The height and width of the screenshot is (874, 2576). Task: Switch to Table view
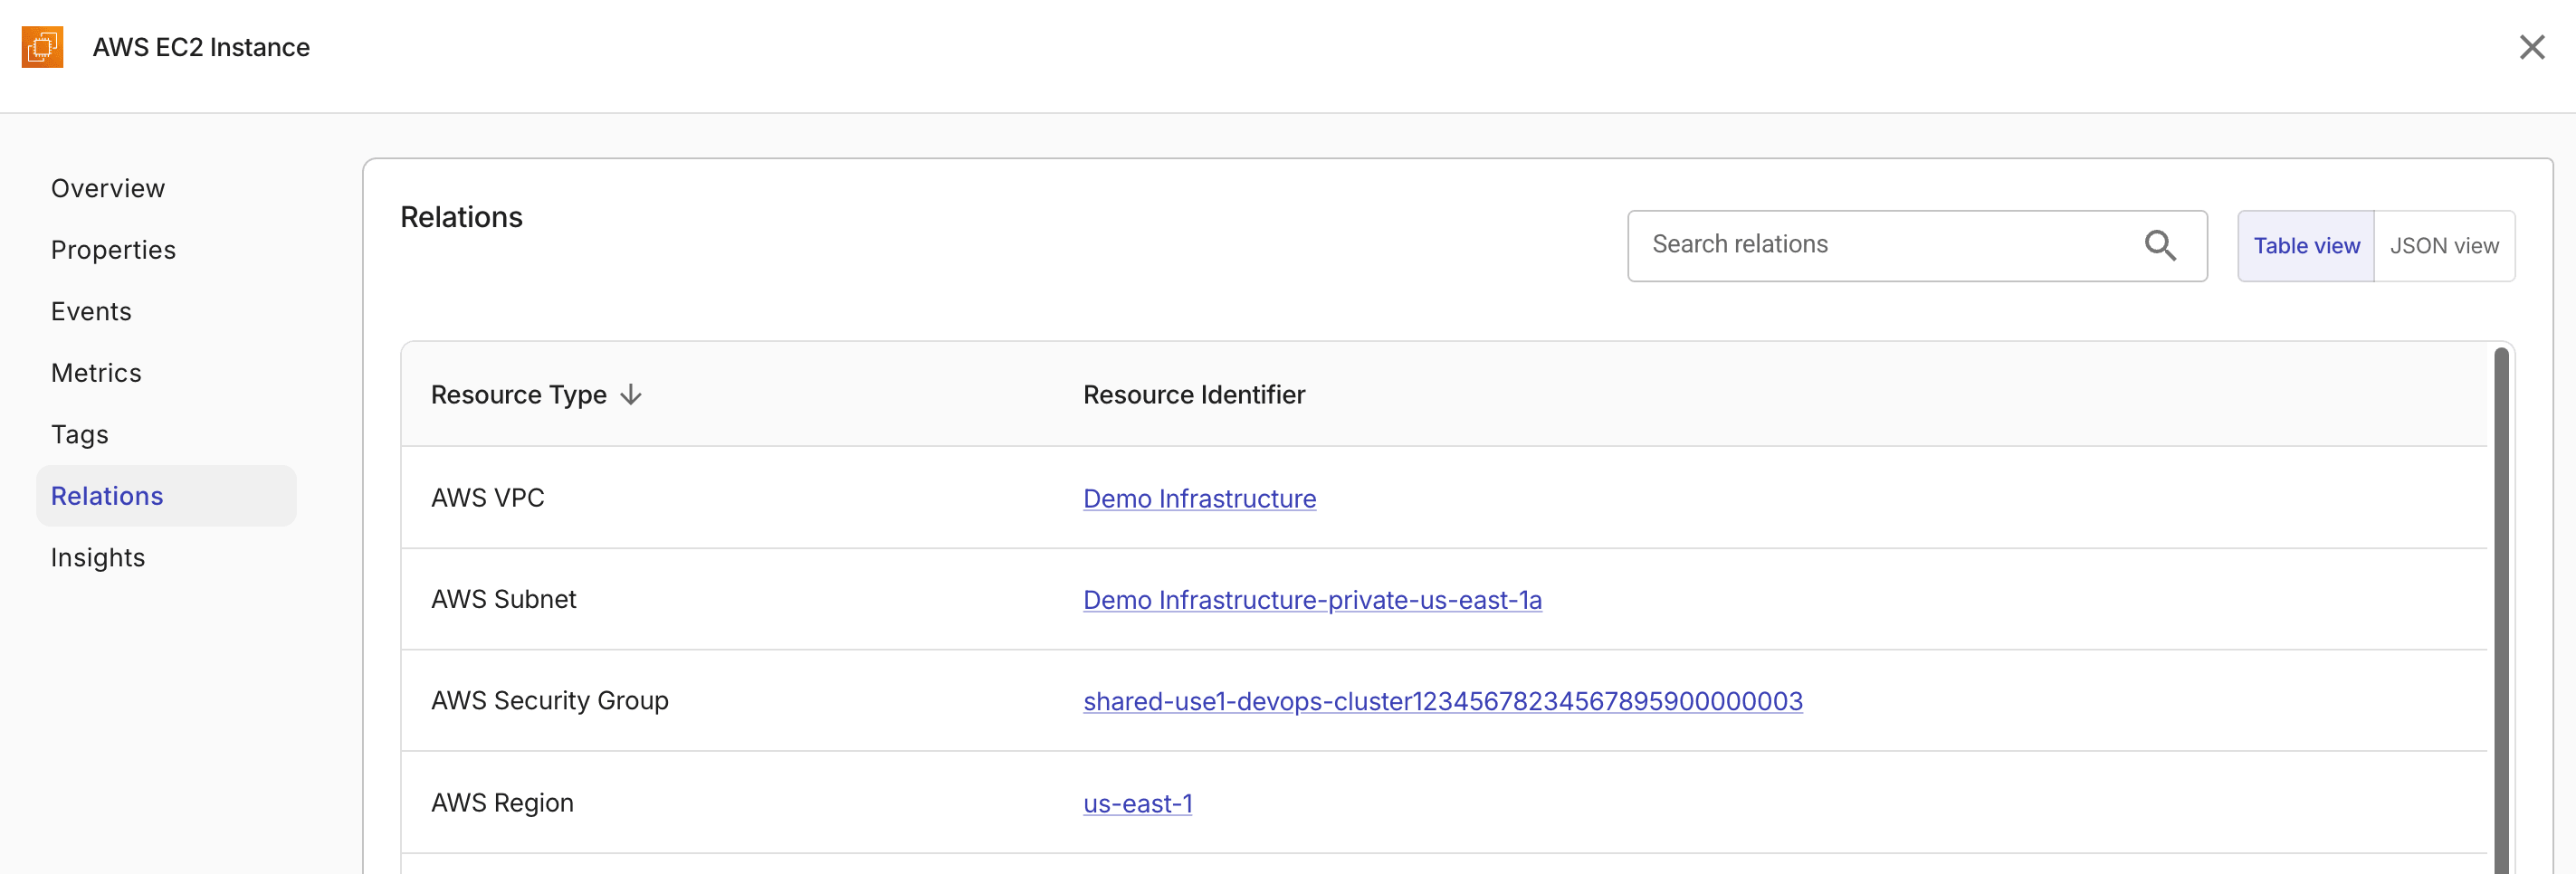pyautogui.click(x=2305, y=246)
